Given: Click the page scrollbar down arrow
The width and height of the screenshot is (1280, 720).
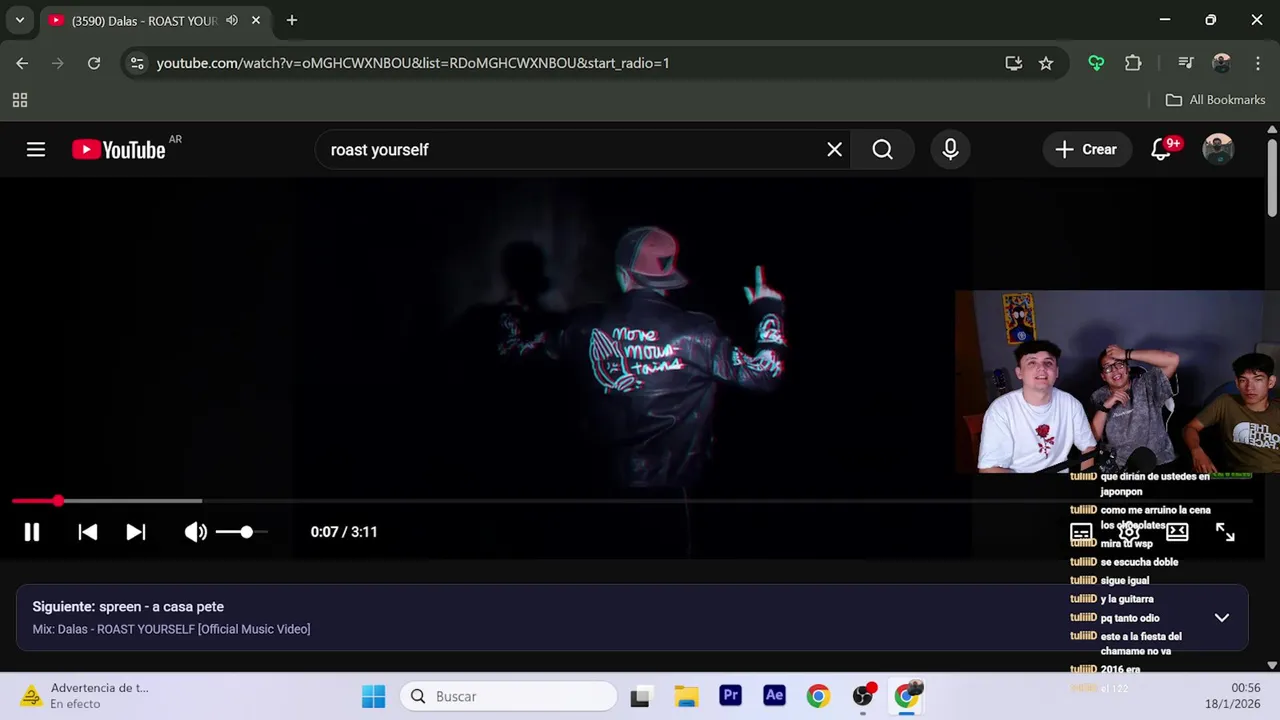Looking at the screenshot, I should coord(1272,665).
